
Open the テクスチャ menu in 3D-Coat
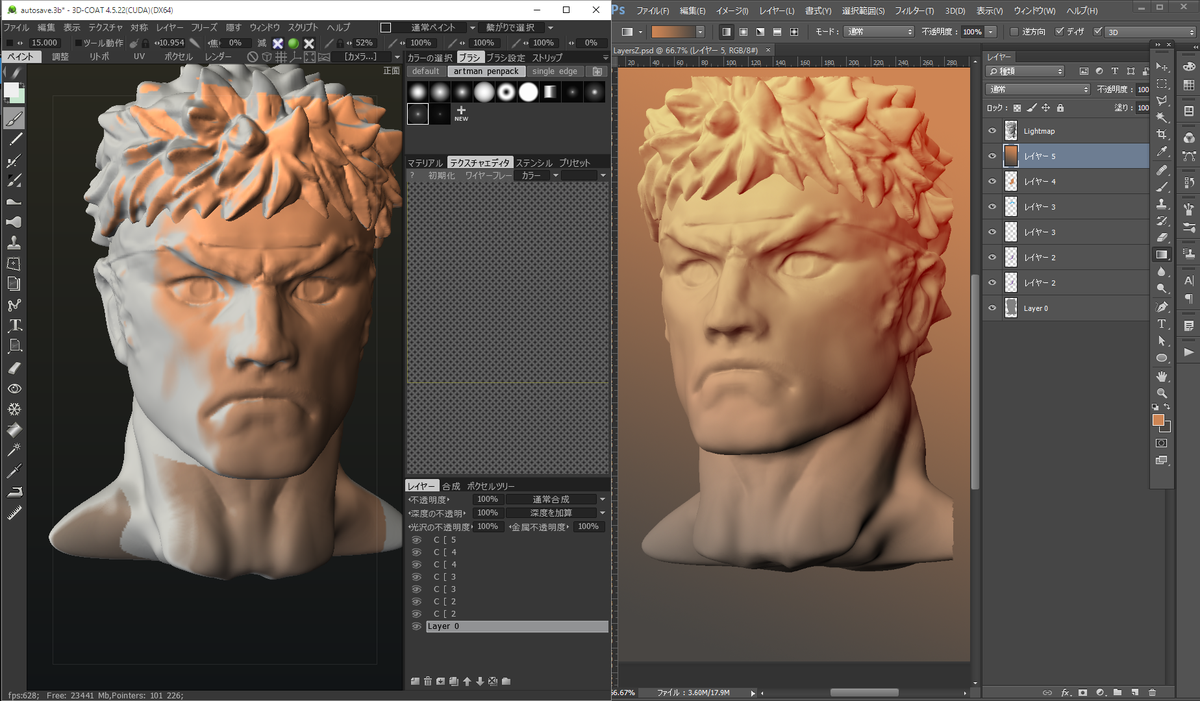coord(105,27)
